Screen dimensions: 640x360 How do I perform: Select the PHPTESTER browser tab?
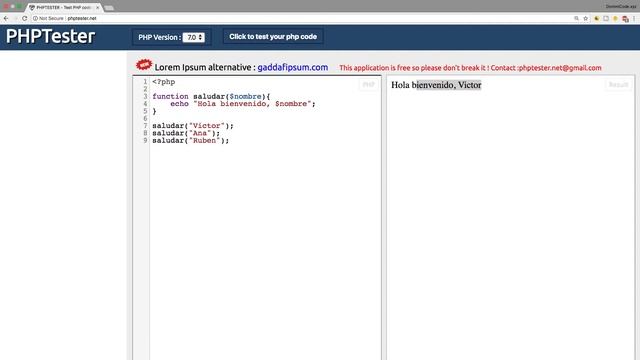tap(63, 7)
